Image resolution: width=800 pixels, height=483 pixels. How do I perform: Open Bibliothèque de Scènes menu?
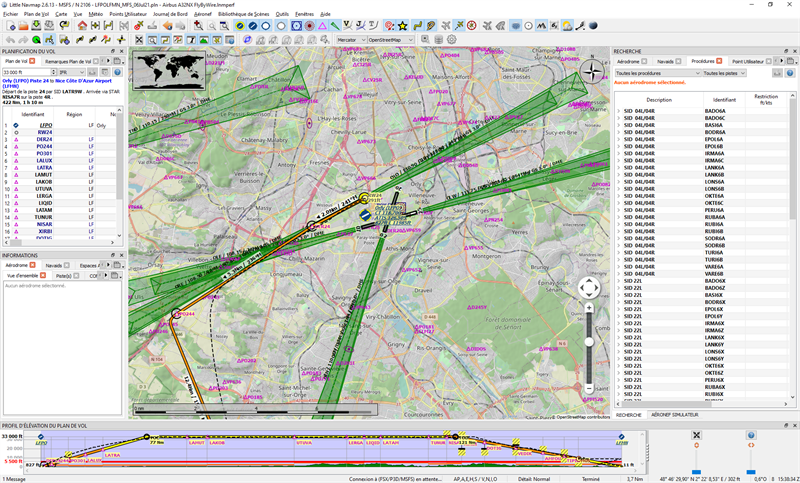click(243, 14)
